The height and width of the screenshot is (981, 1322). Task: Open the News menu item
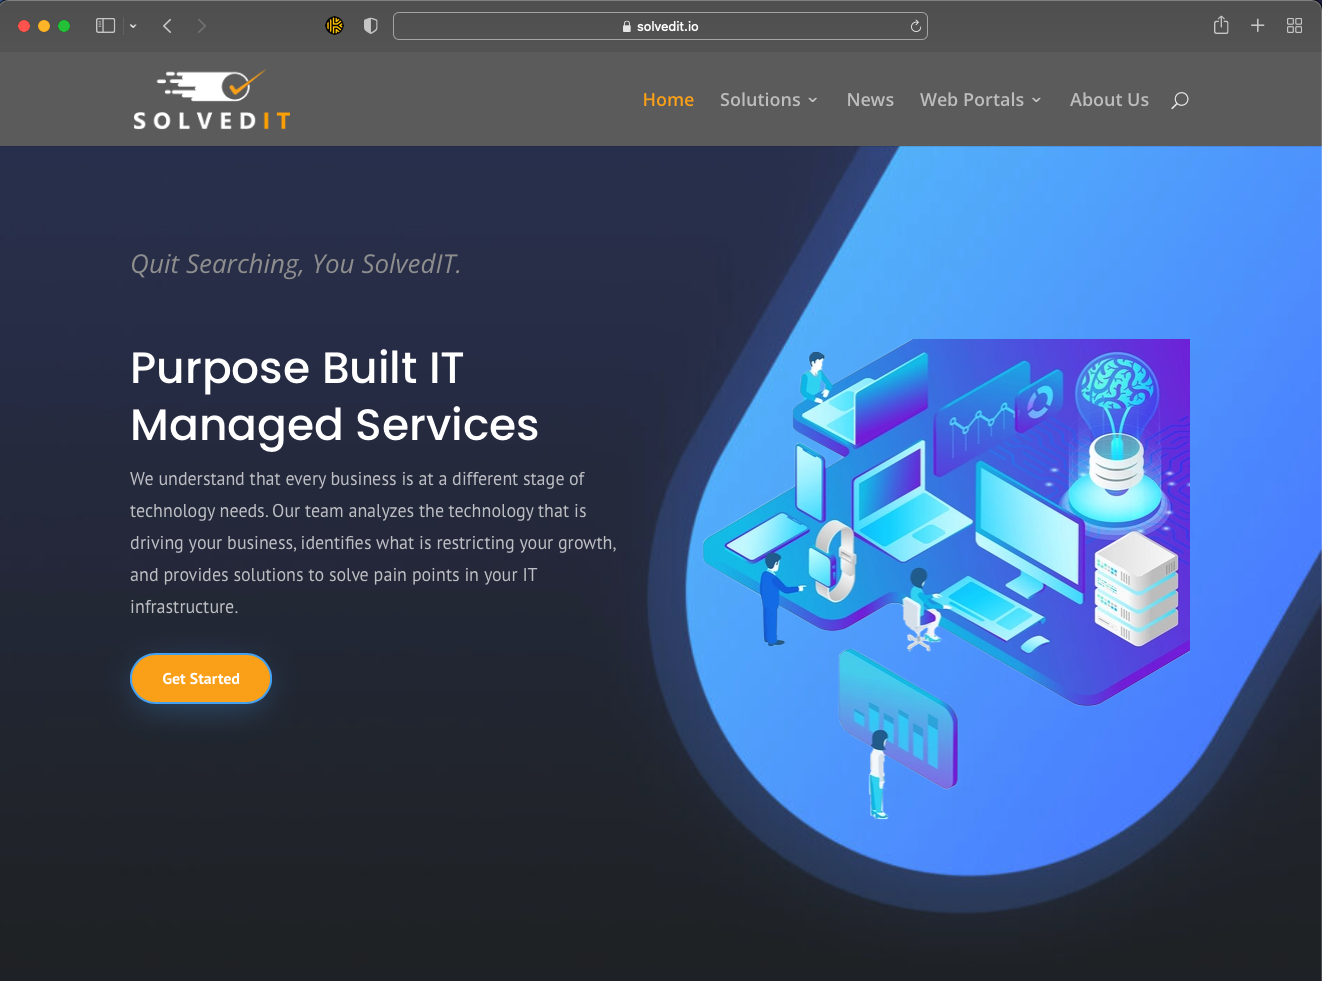click(x=870, y=100)
